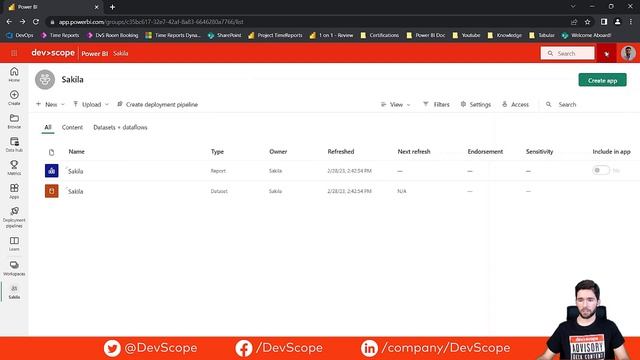
Task: Click the Sakila report type icon
Action: (x=51, y=171)
